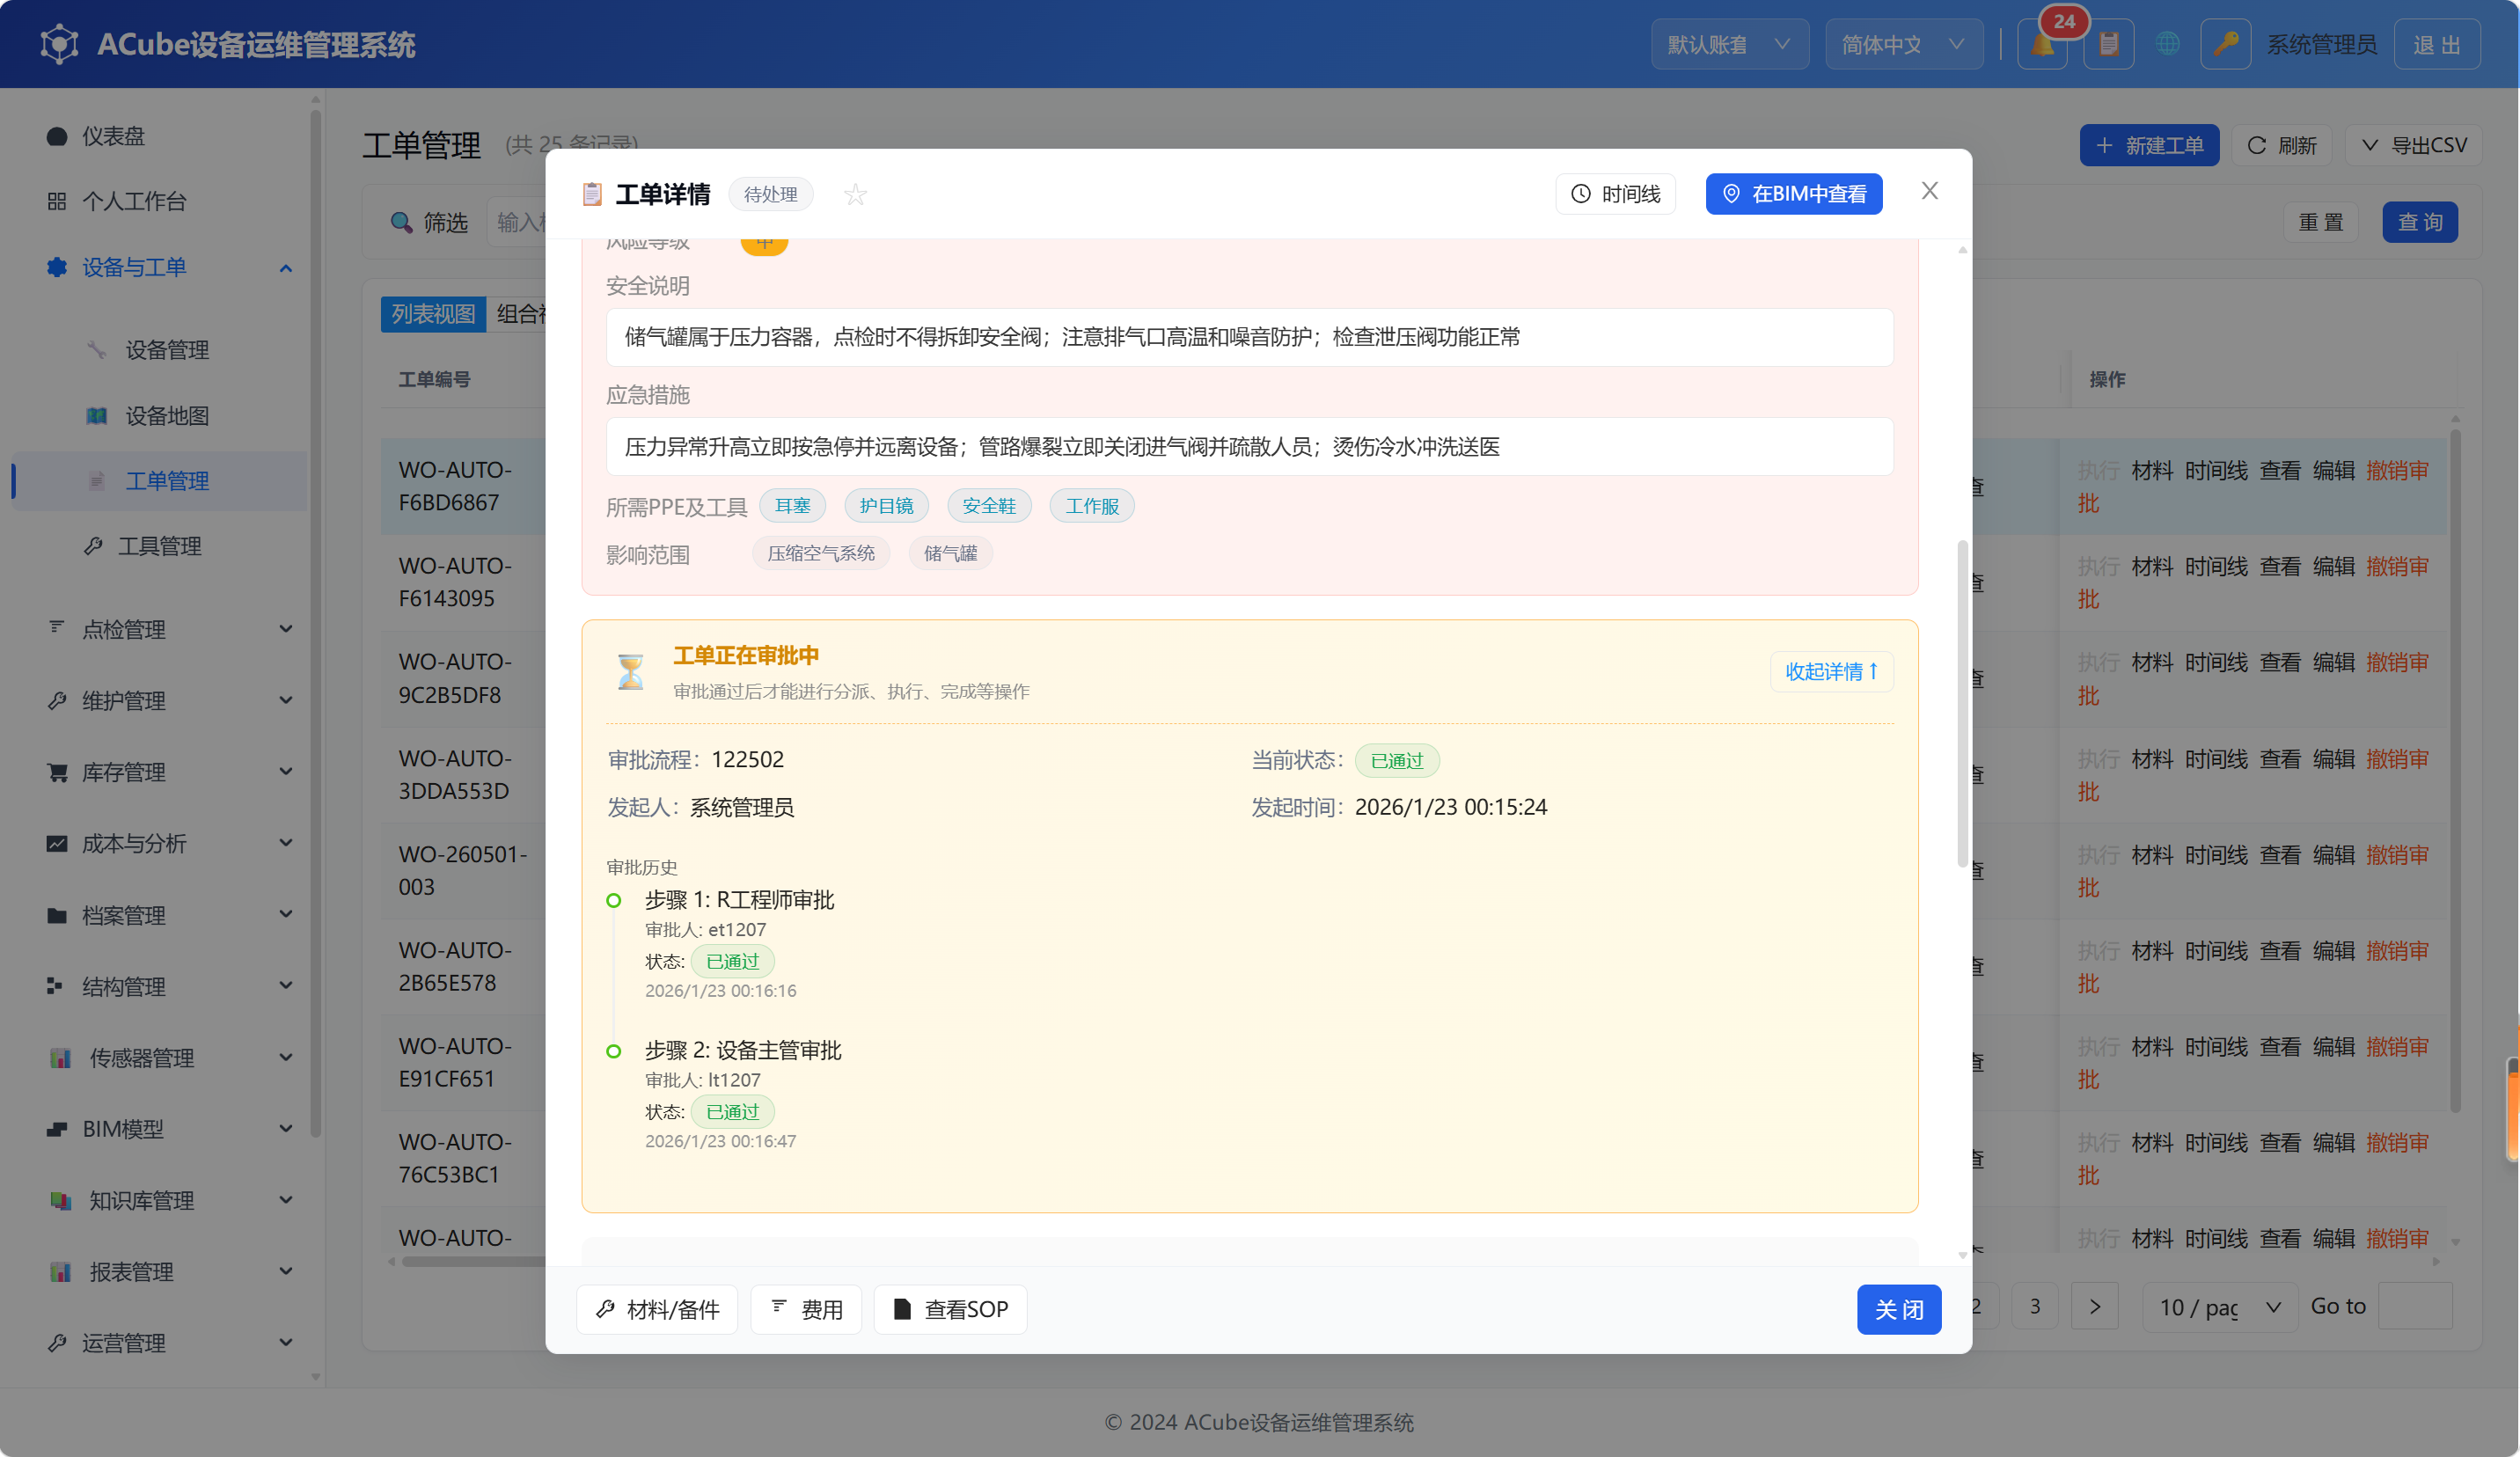
Task: Open 工具管理 submenu item
Action: pyautogui.click(x=160, y=546)
